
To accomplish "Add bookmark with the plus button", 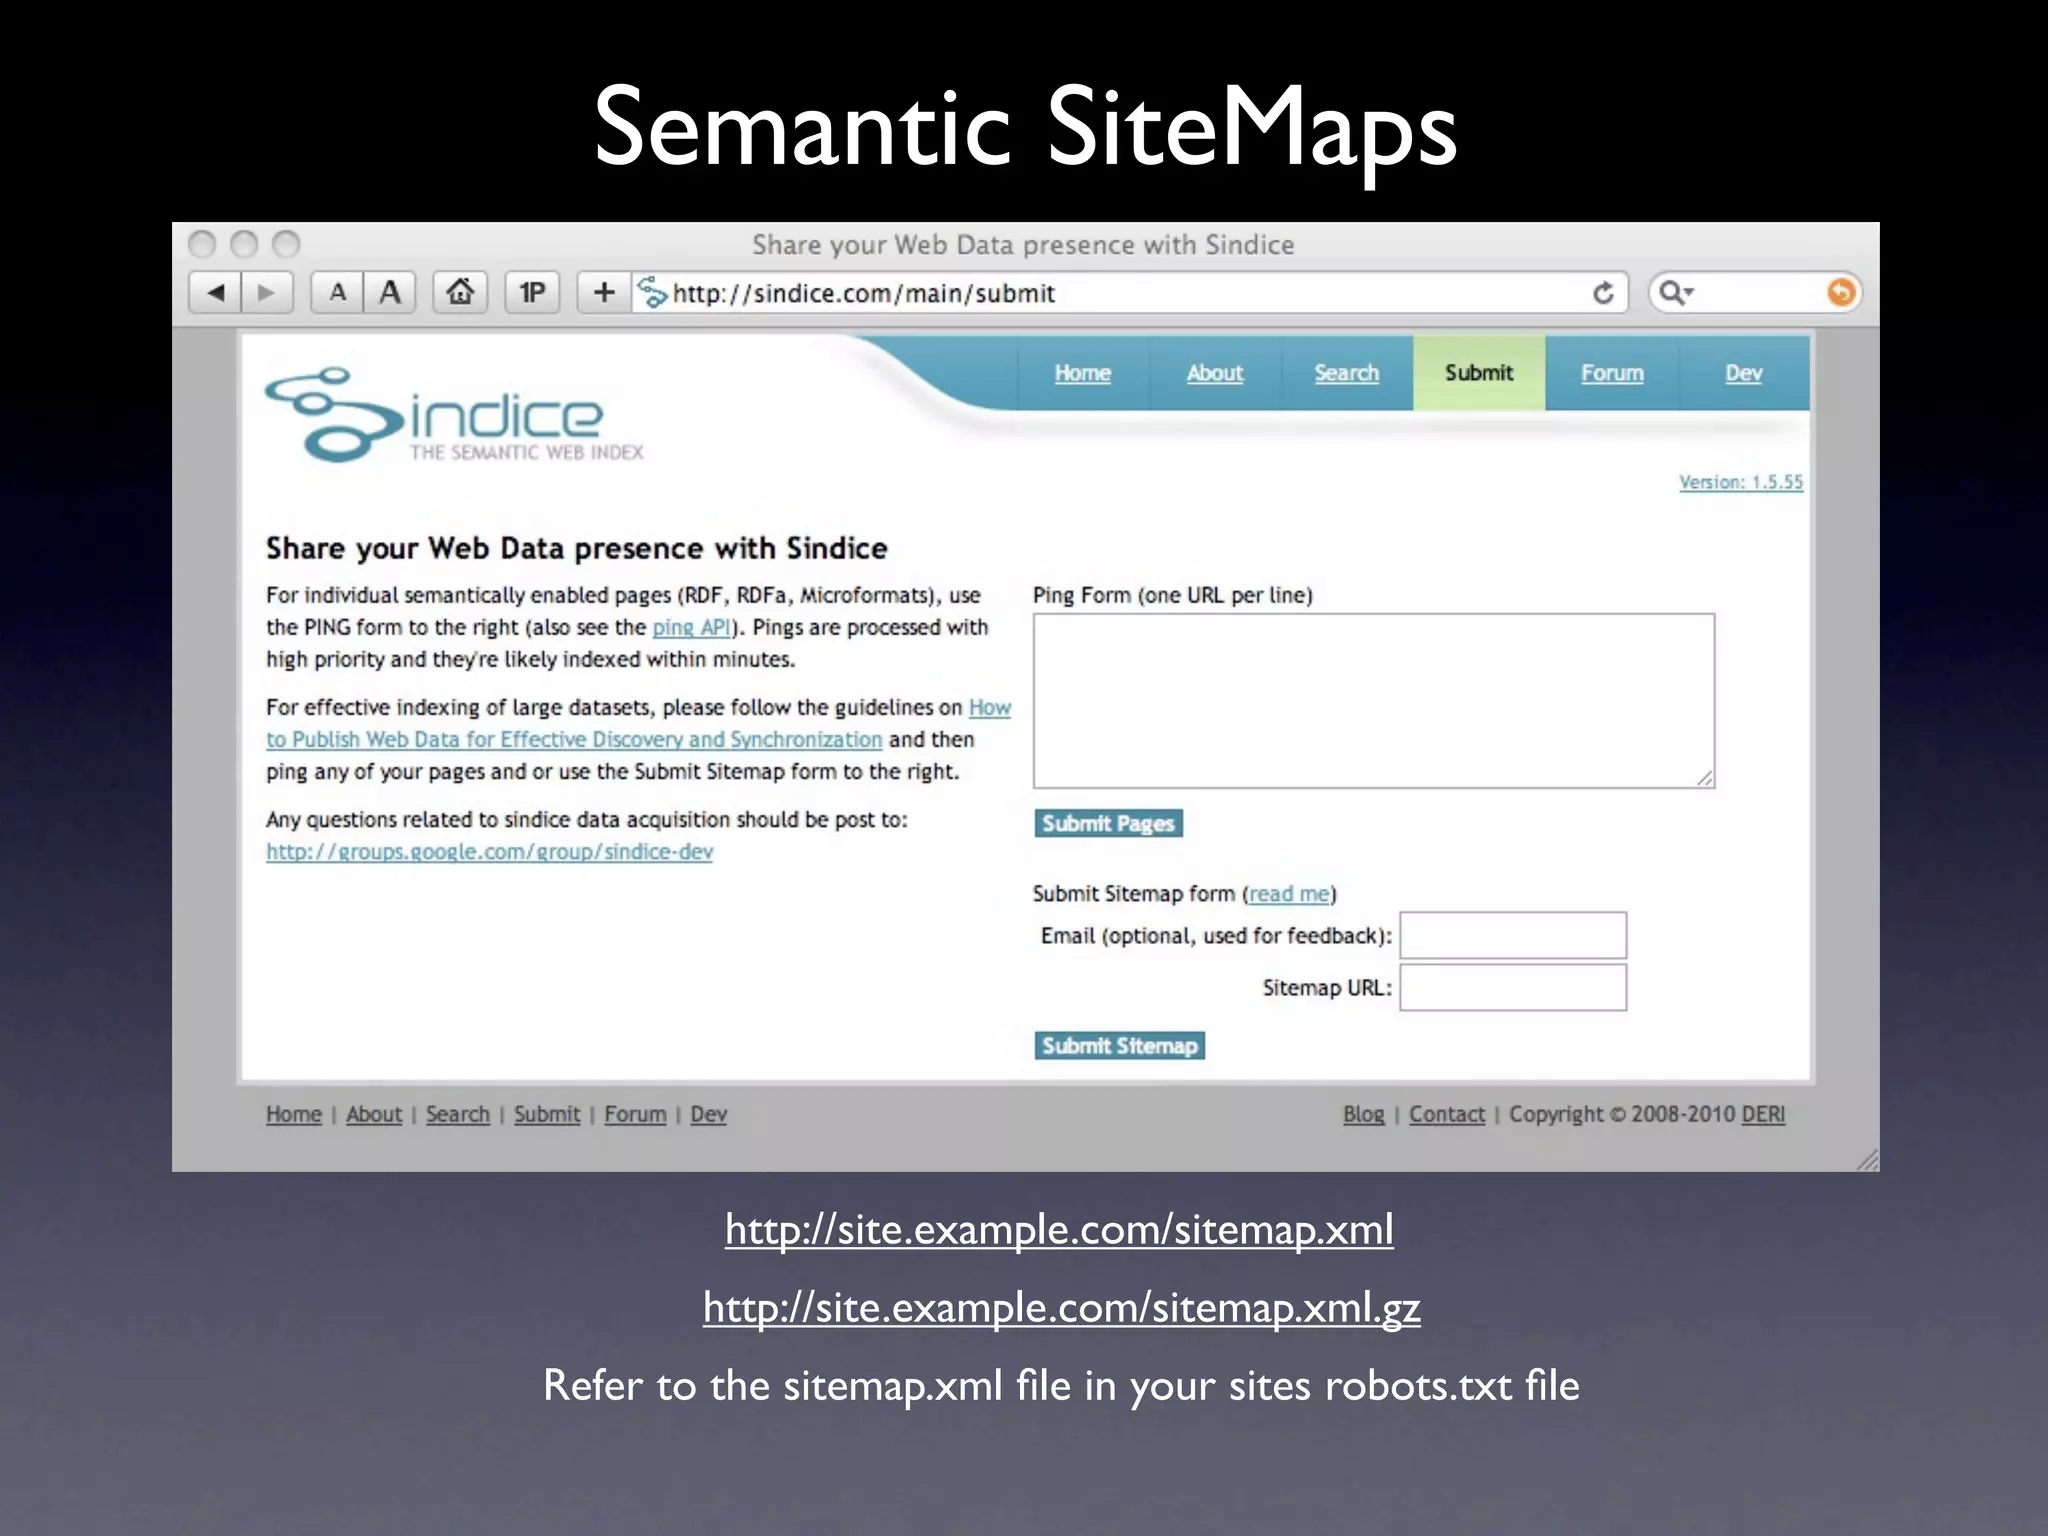I will (604, 293).
